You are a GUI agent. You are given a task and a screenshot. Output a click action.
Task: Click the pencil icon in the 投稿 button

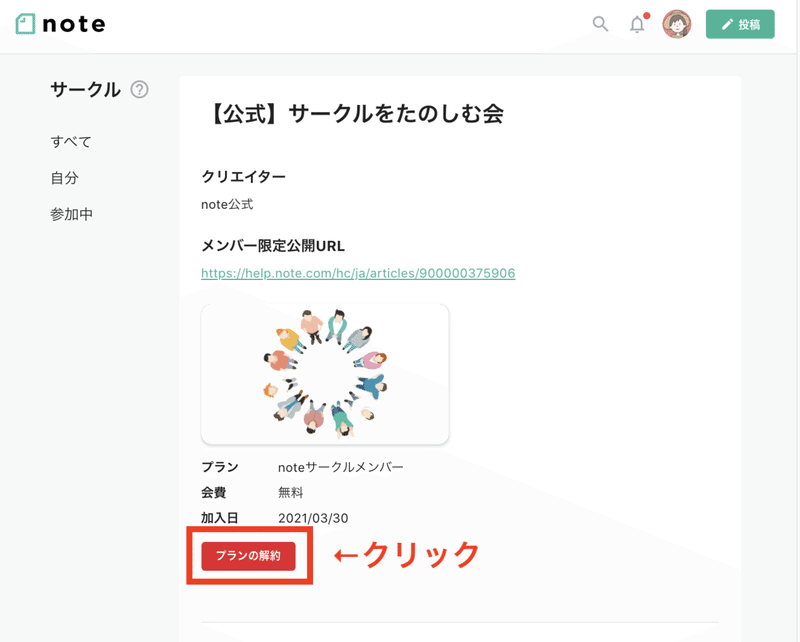pos(726,23)
